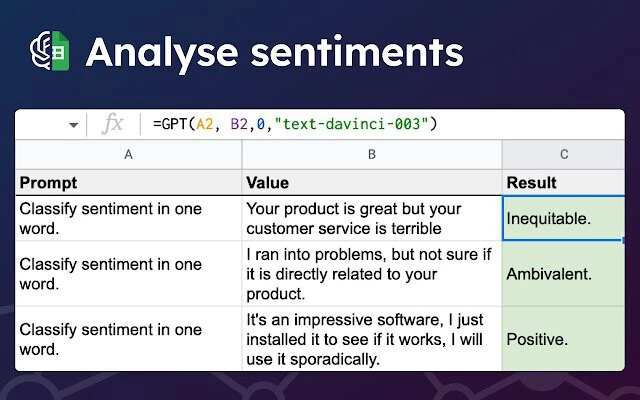Click the GPT for Sheets logo icon
Viewport: 640px width, 400px height.
point(48,51)
